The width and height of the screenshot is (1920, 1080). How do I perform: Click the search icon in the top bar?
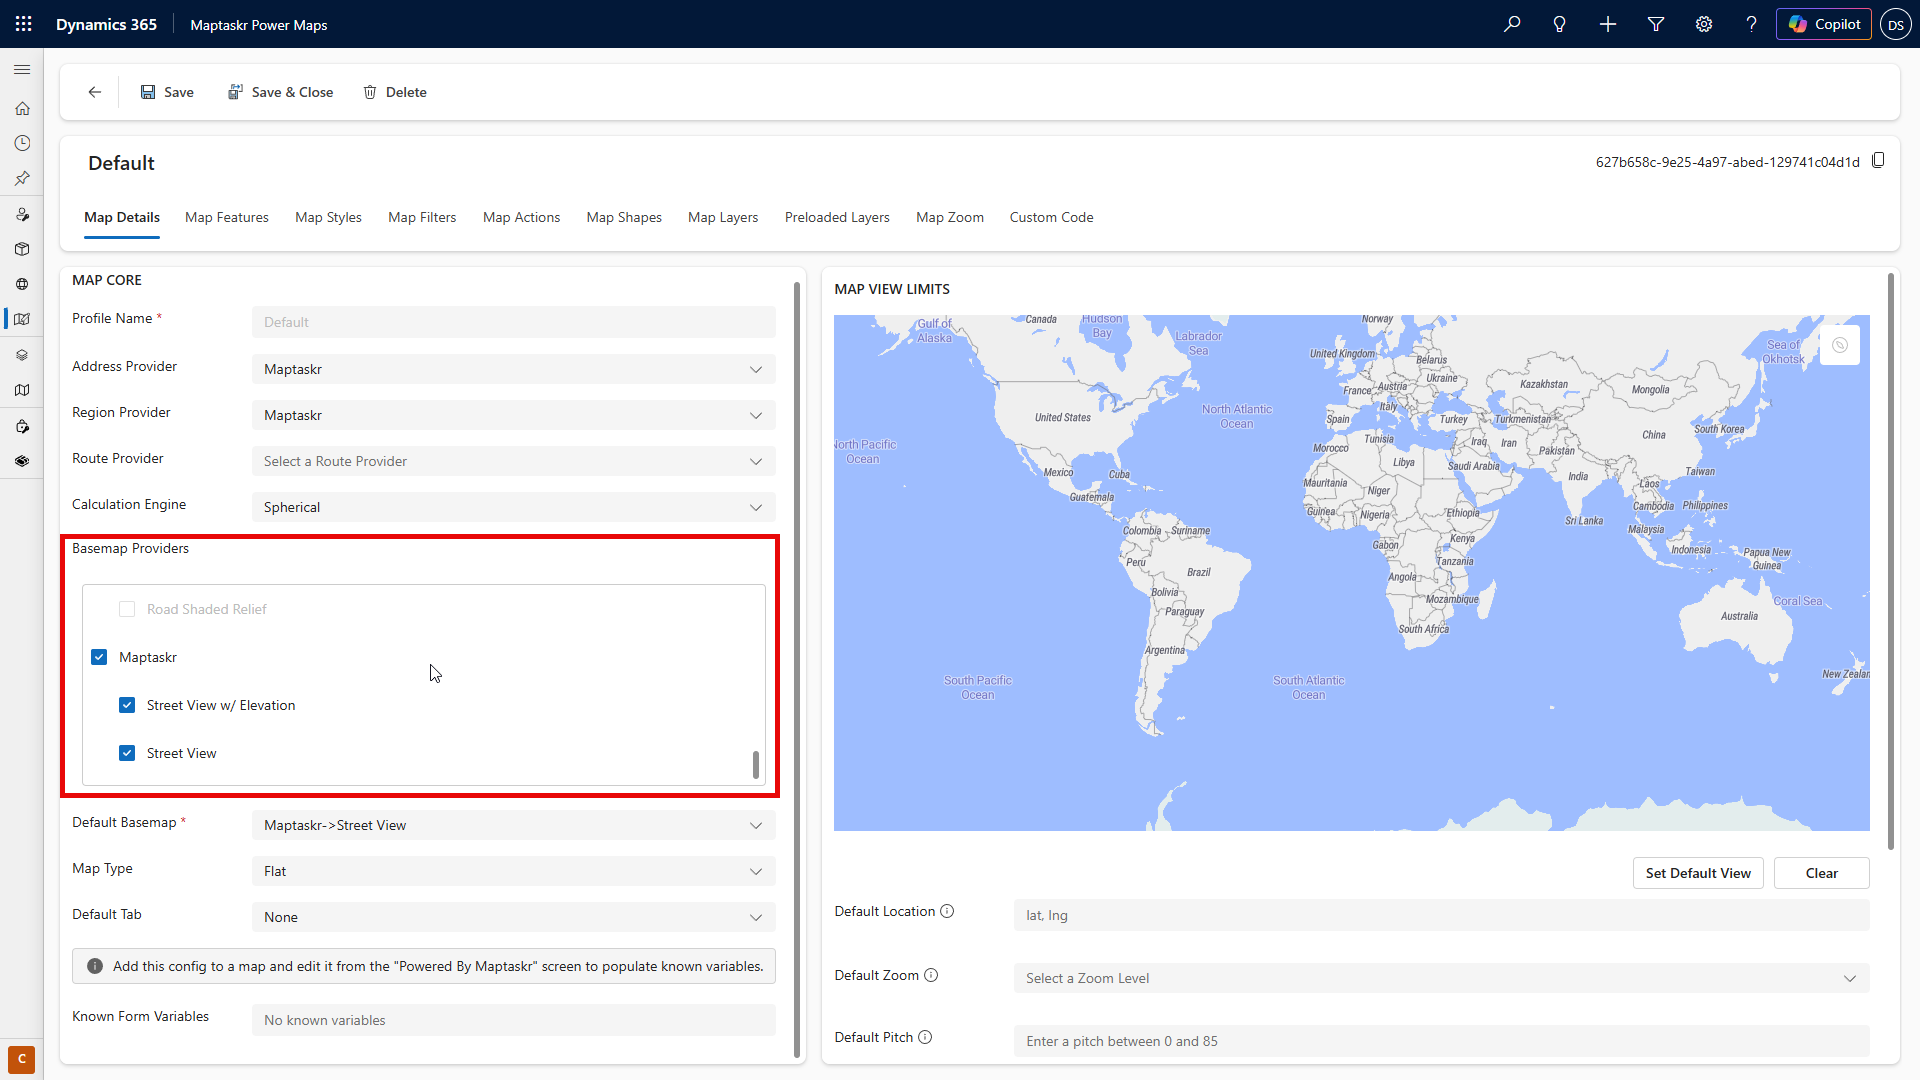[x=1512, y=23]
